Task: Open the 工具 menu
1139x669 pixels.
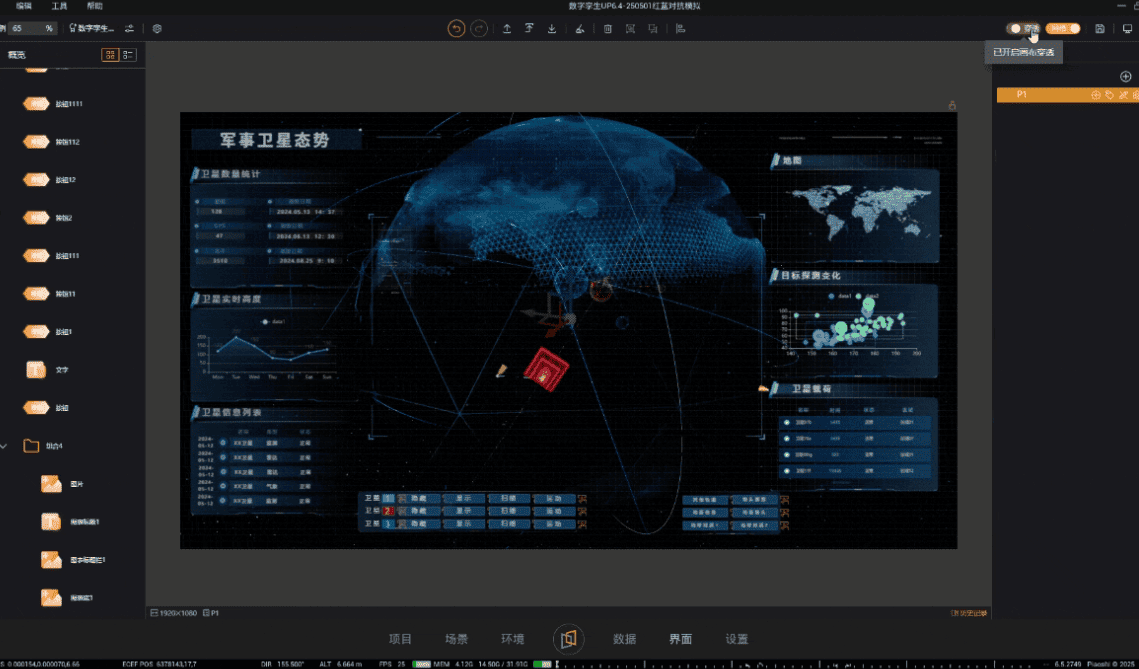Action: 59,6
